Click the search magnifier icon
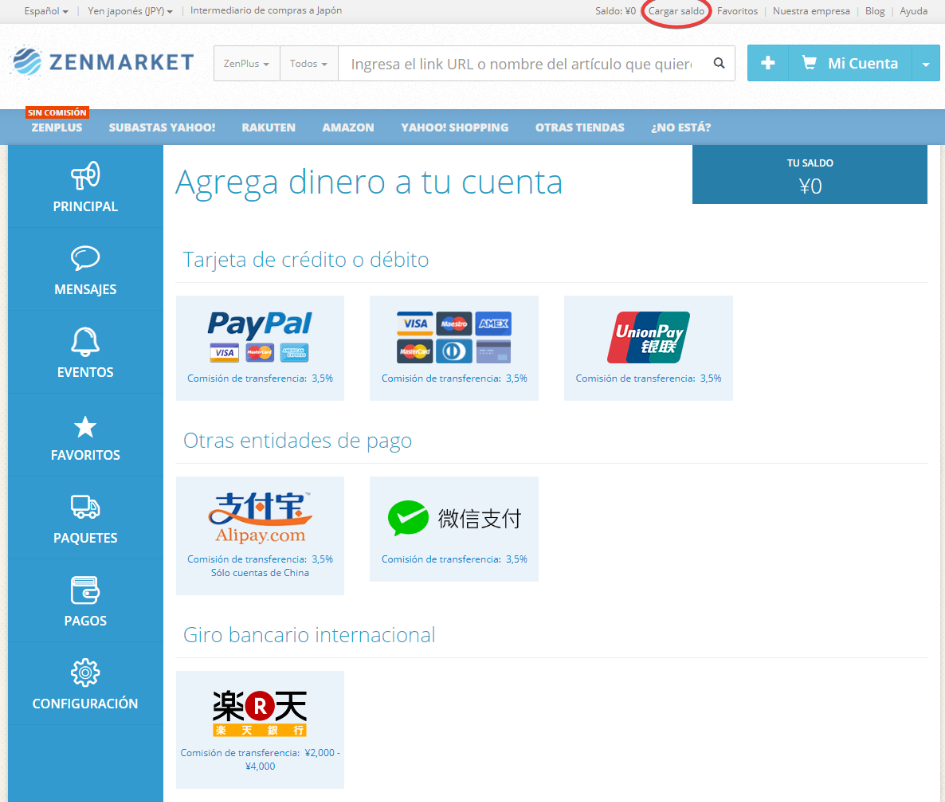 pos(719,63)
